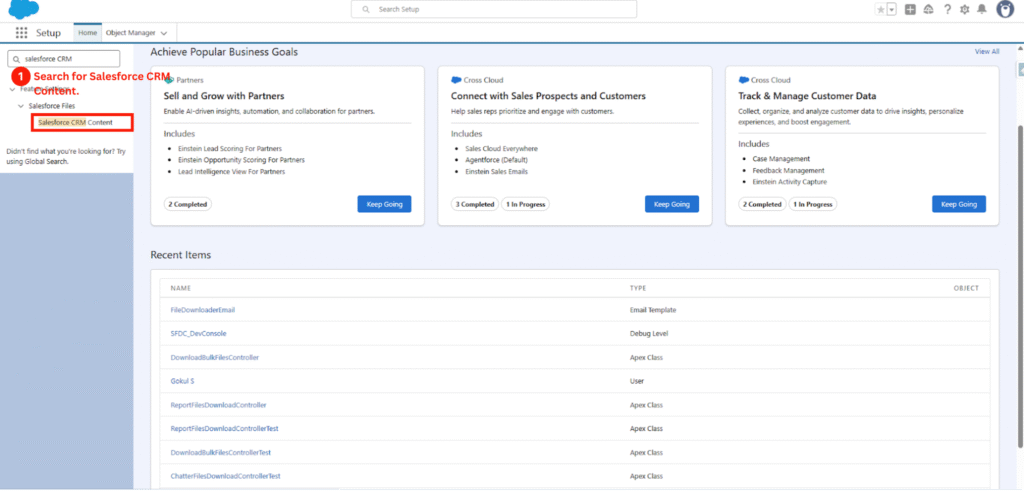Viewport: 1024px width, 492px height.
Task: Click the Track & Manage Customer Data heading
Action: tap(807, 96)
